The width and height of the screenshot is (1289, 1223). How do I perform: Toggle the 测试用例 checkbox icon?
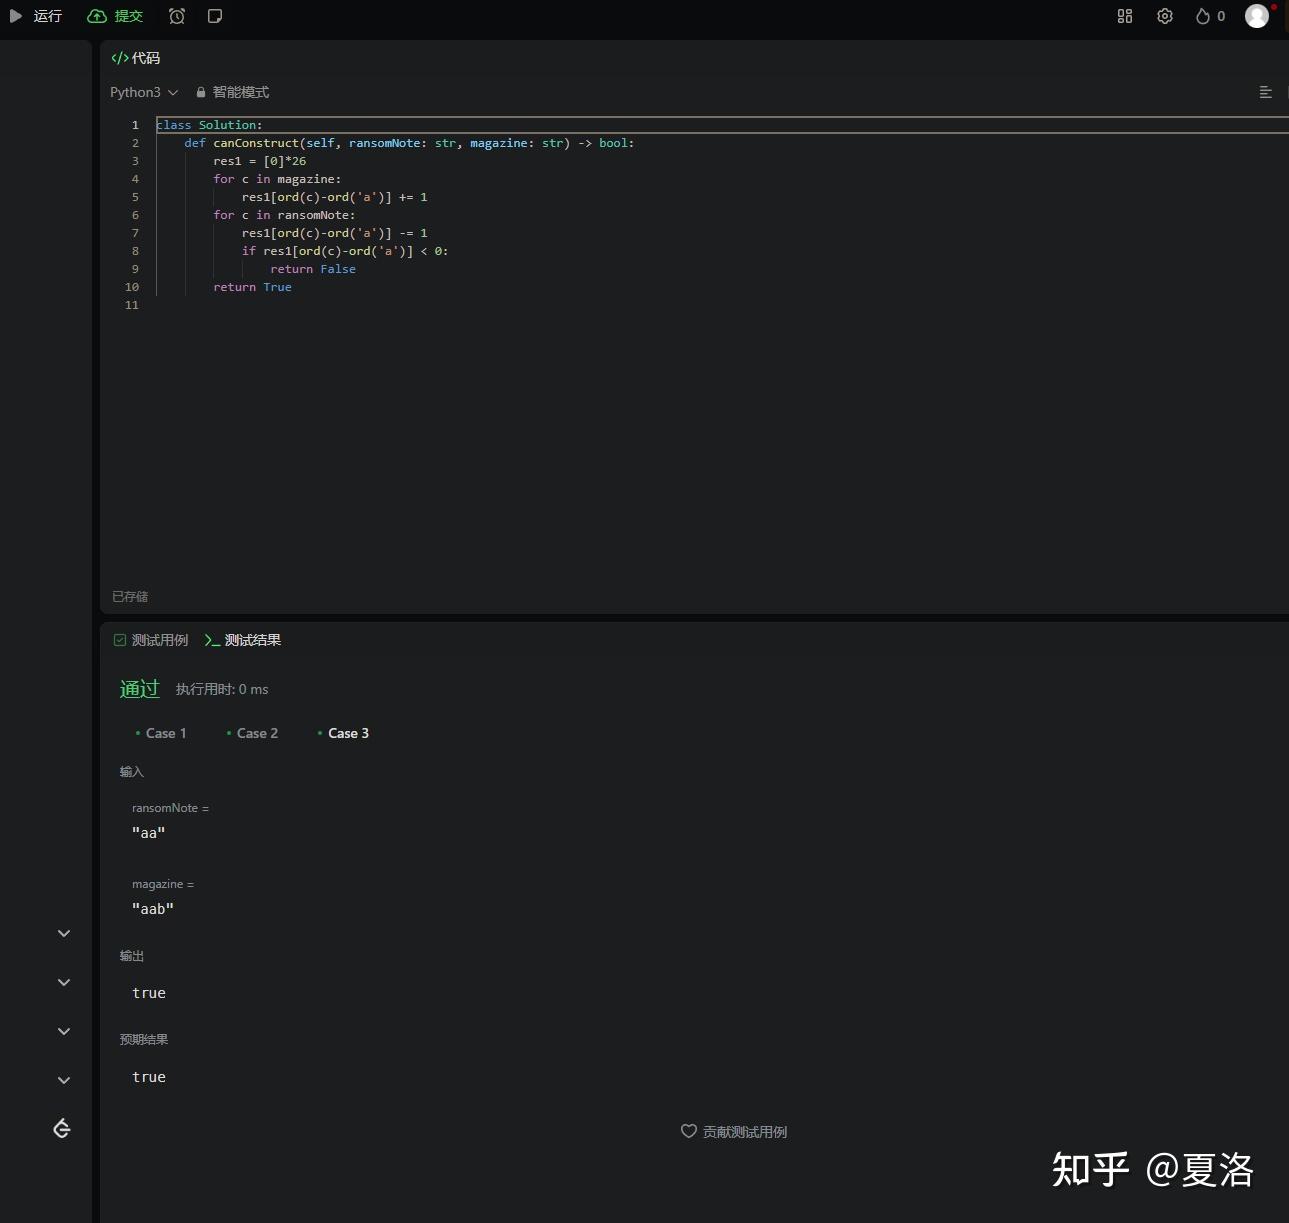coord(119,640)
